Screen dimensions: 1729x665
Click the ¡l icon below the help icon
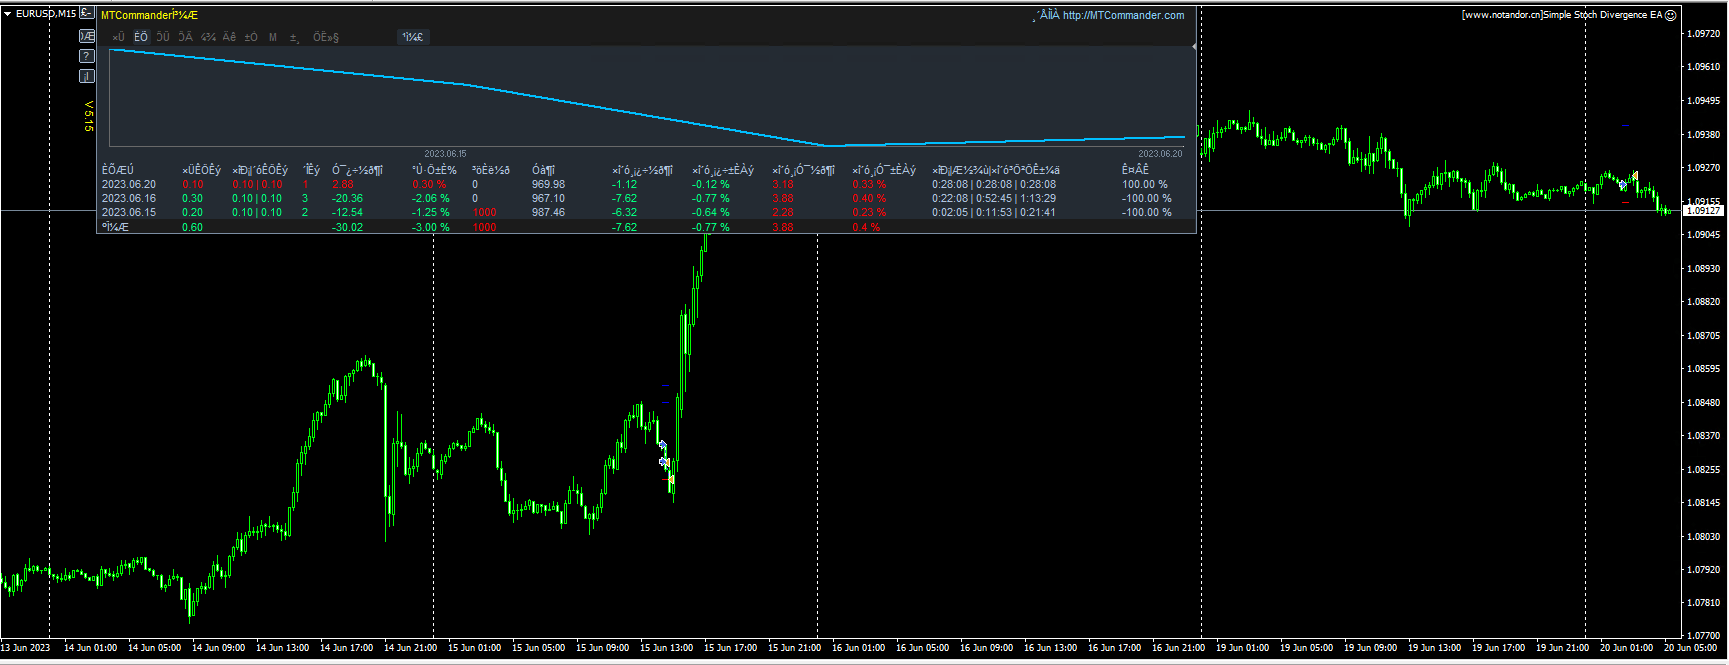pos(87,76)
